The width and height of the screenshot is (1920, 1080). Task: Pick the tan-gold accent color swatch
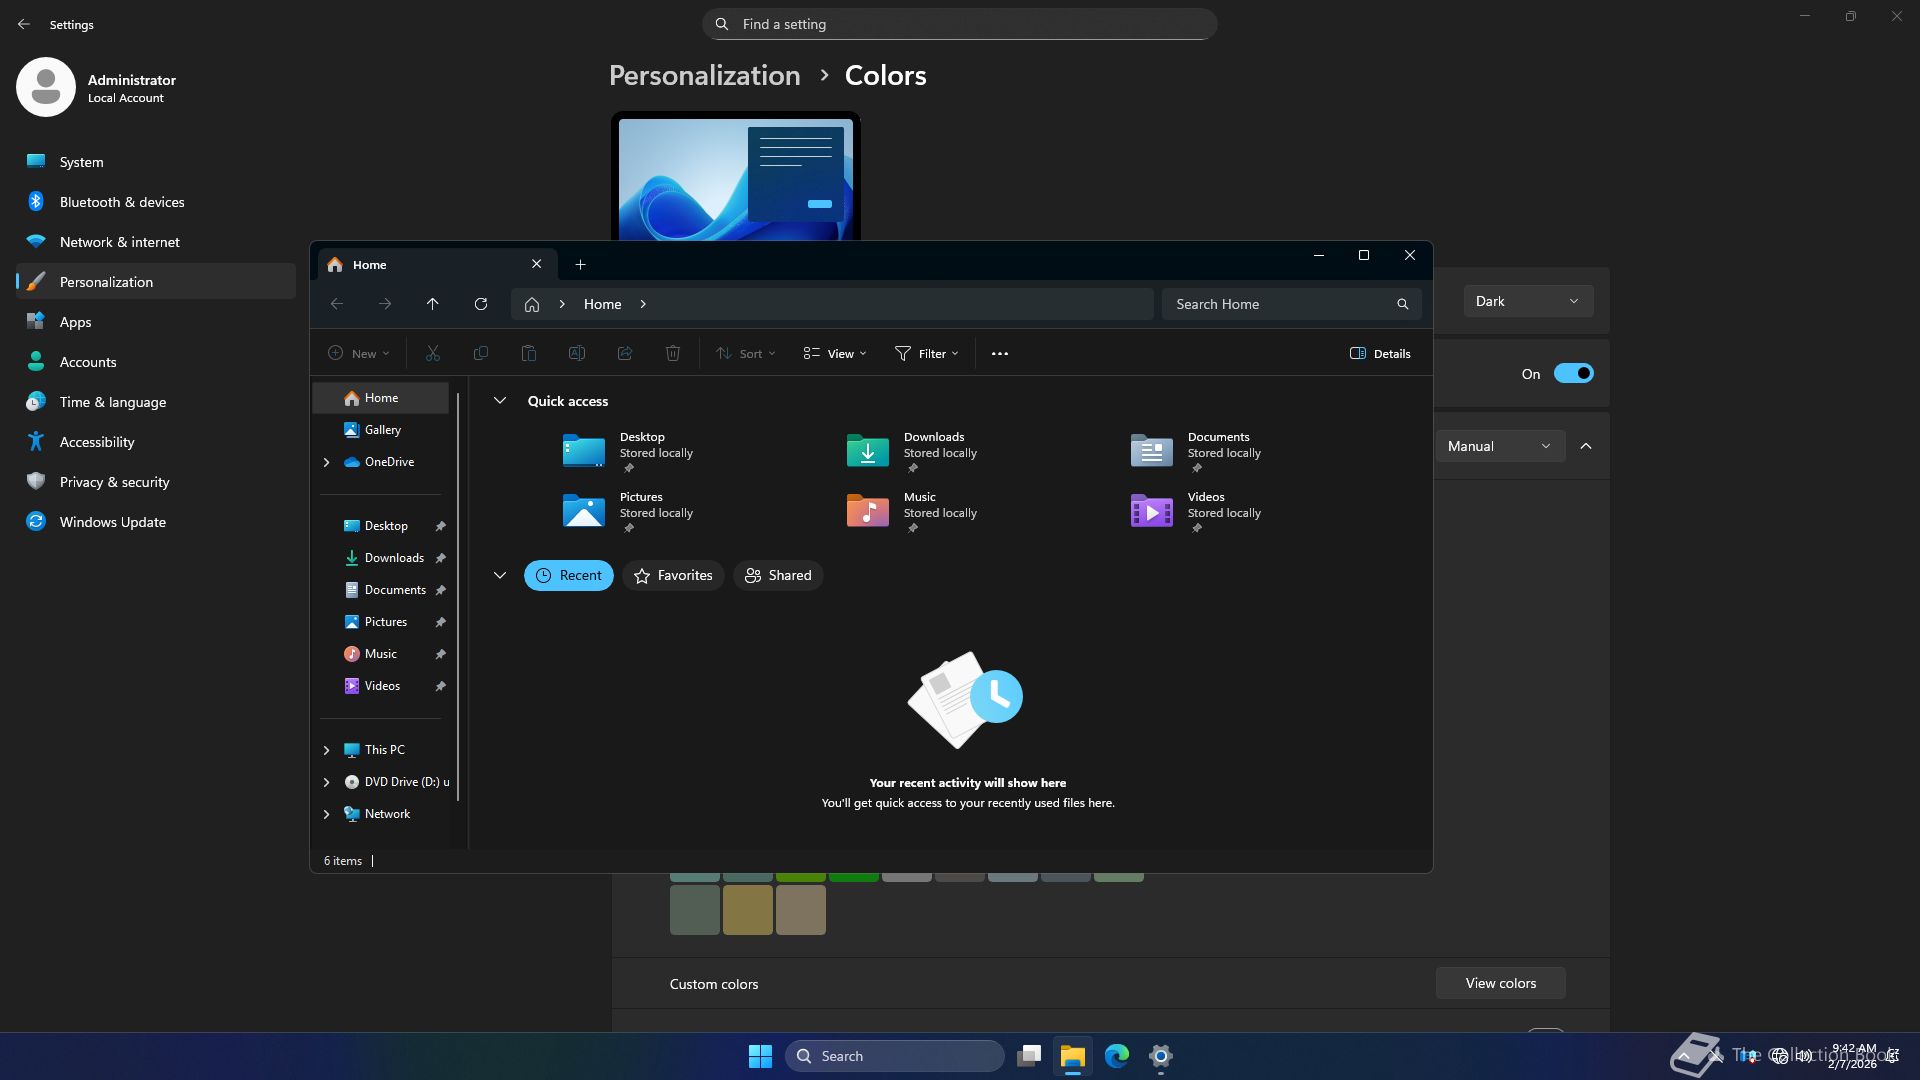[x=747, y=910]
